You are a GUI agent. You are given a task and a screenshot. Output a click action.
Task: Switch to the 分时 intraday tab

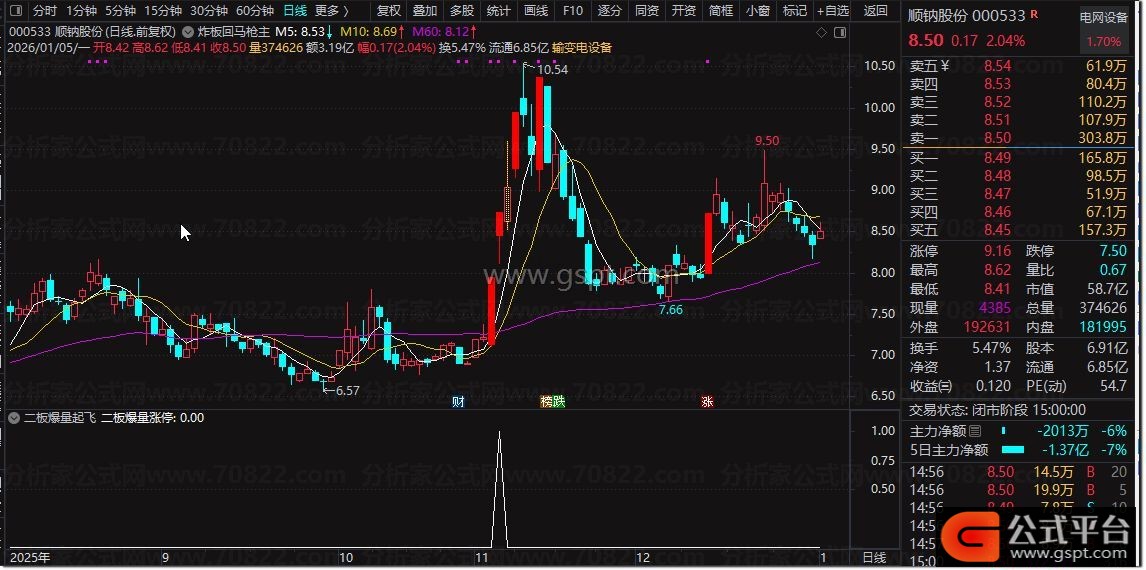pos(45,11)
